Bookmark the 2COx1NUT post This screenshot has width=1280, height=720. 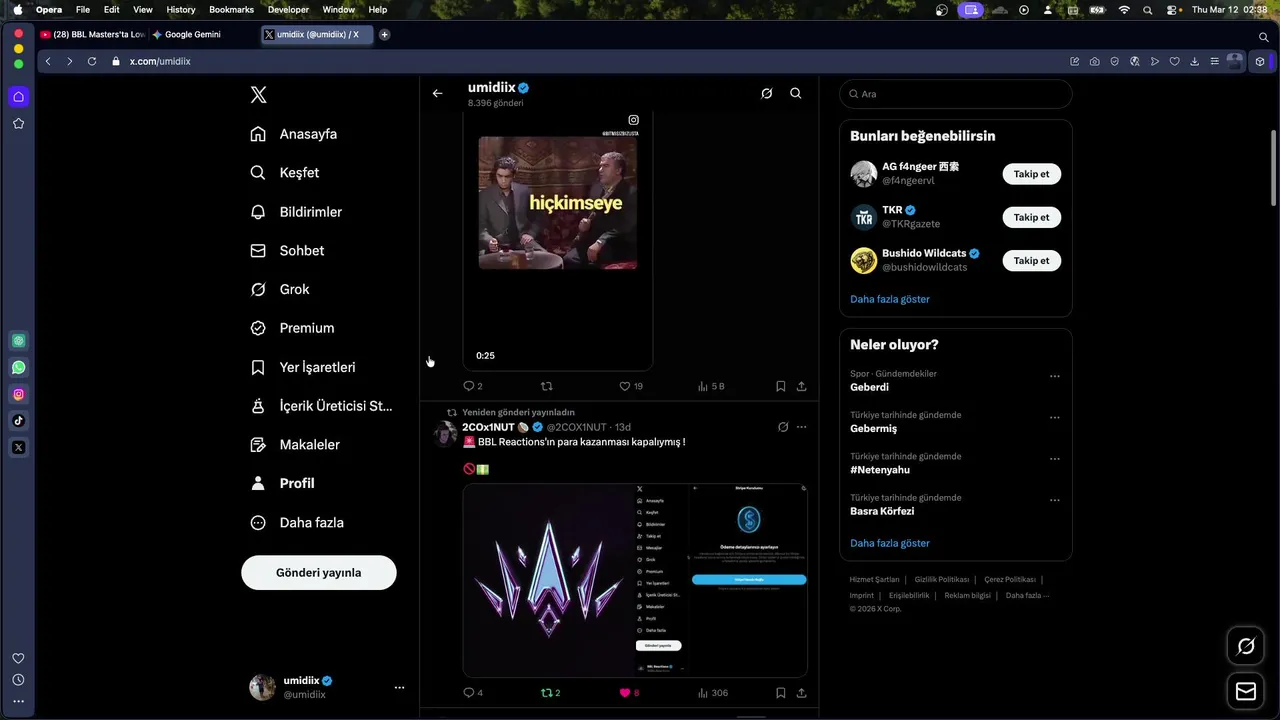[x=781, y=692]
